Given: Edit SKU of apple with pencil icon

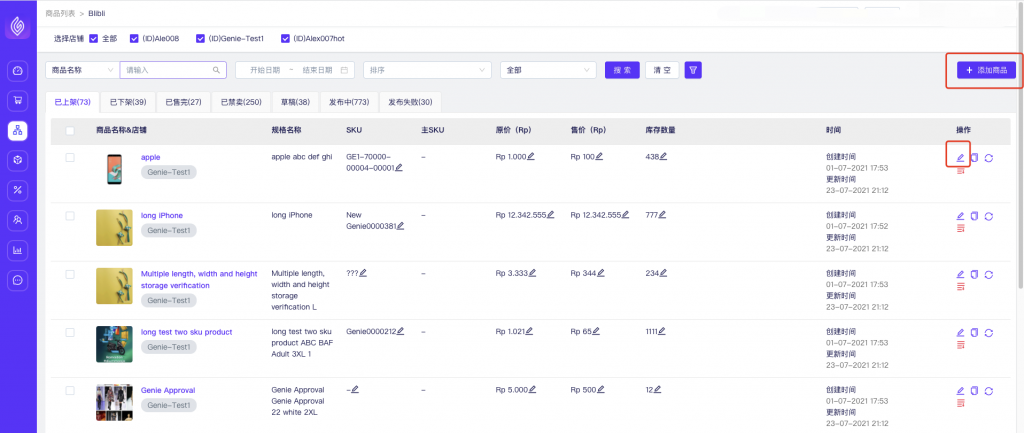Looking at the screenshot, I should (x=399, y=168).
